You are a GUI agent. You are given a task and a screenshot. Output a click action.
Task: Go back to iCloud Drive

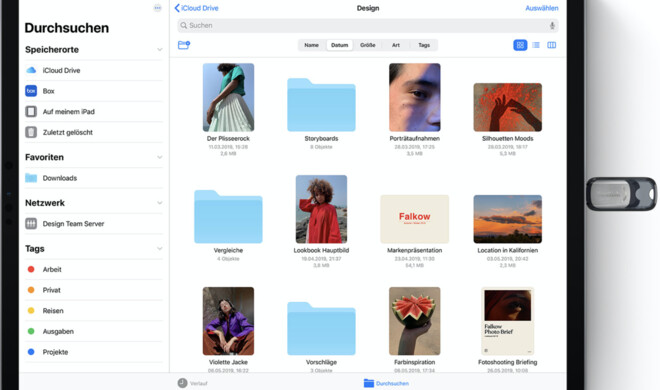pyautogui.click(x=197, y=8)
